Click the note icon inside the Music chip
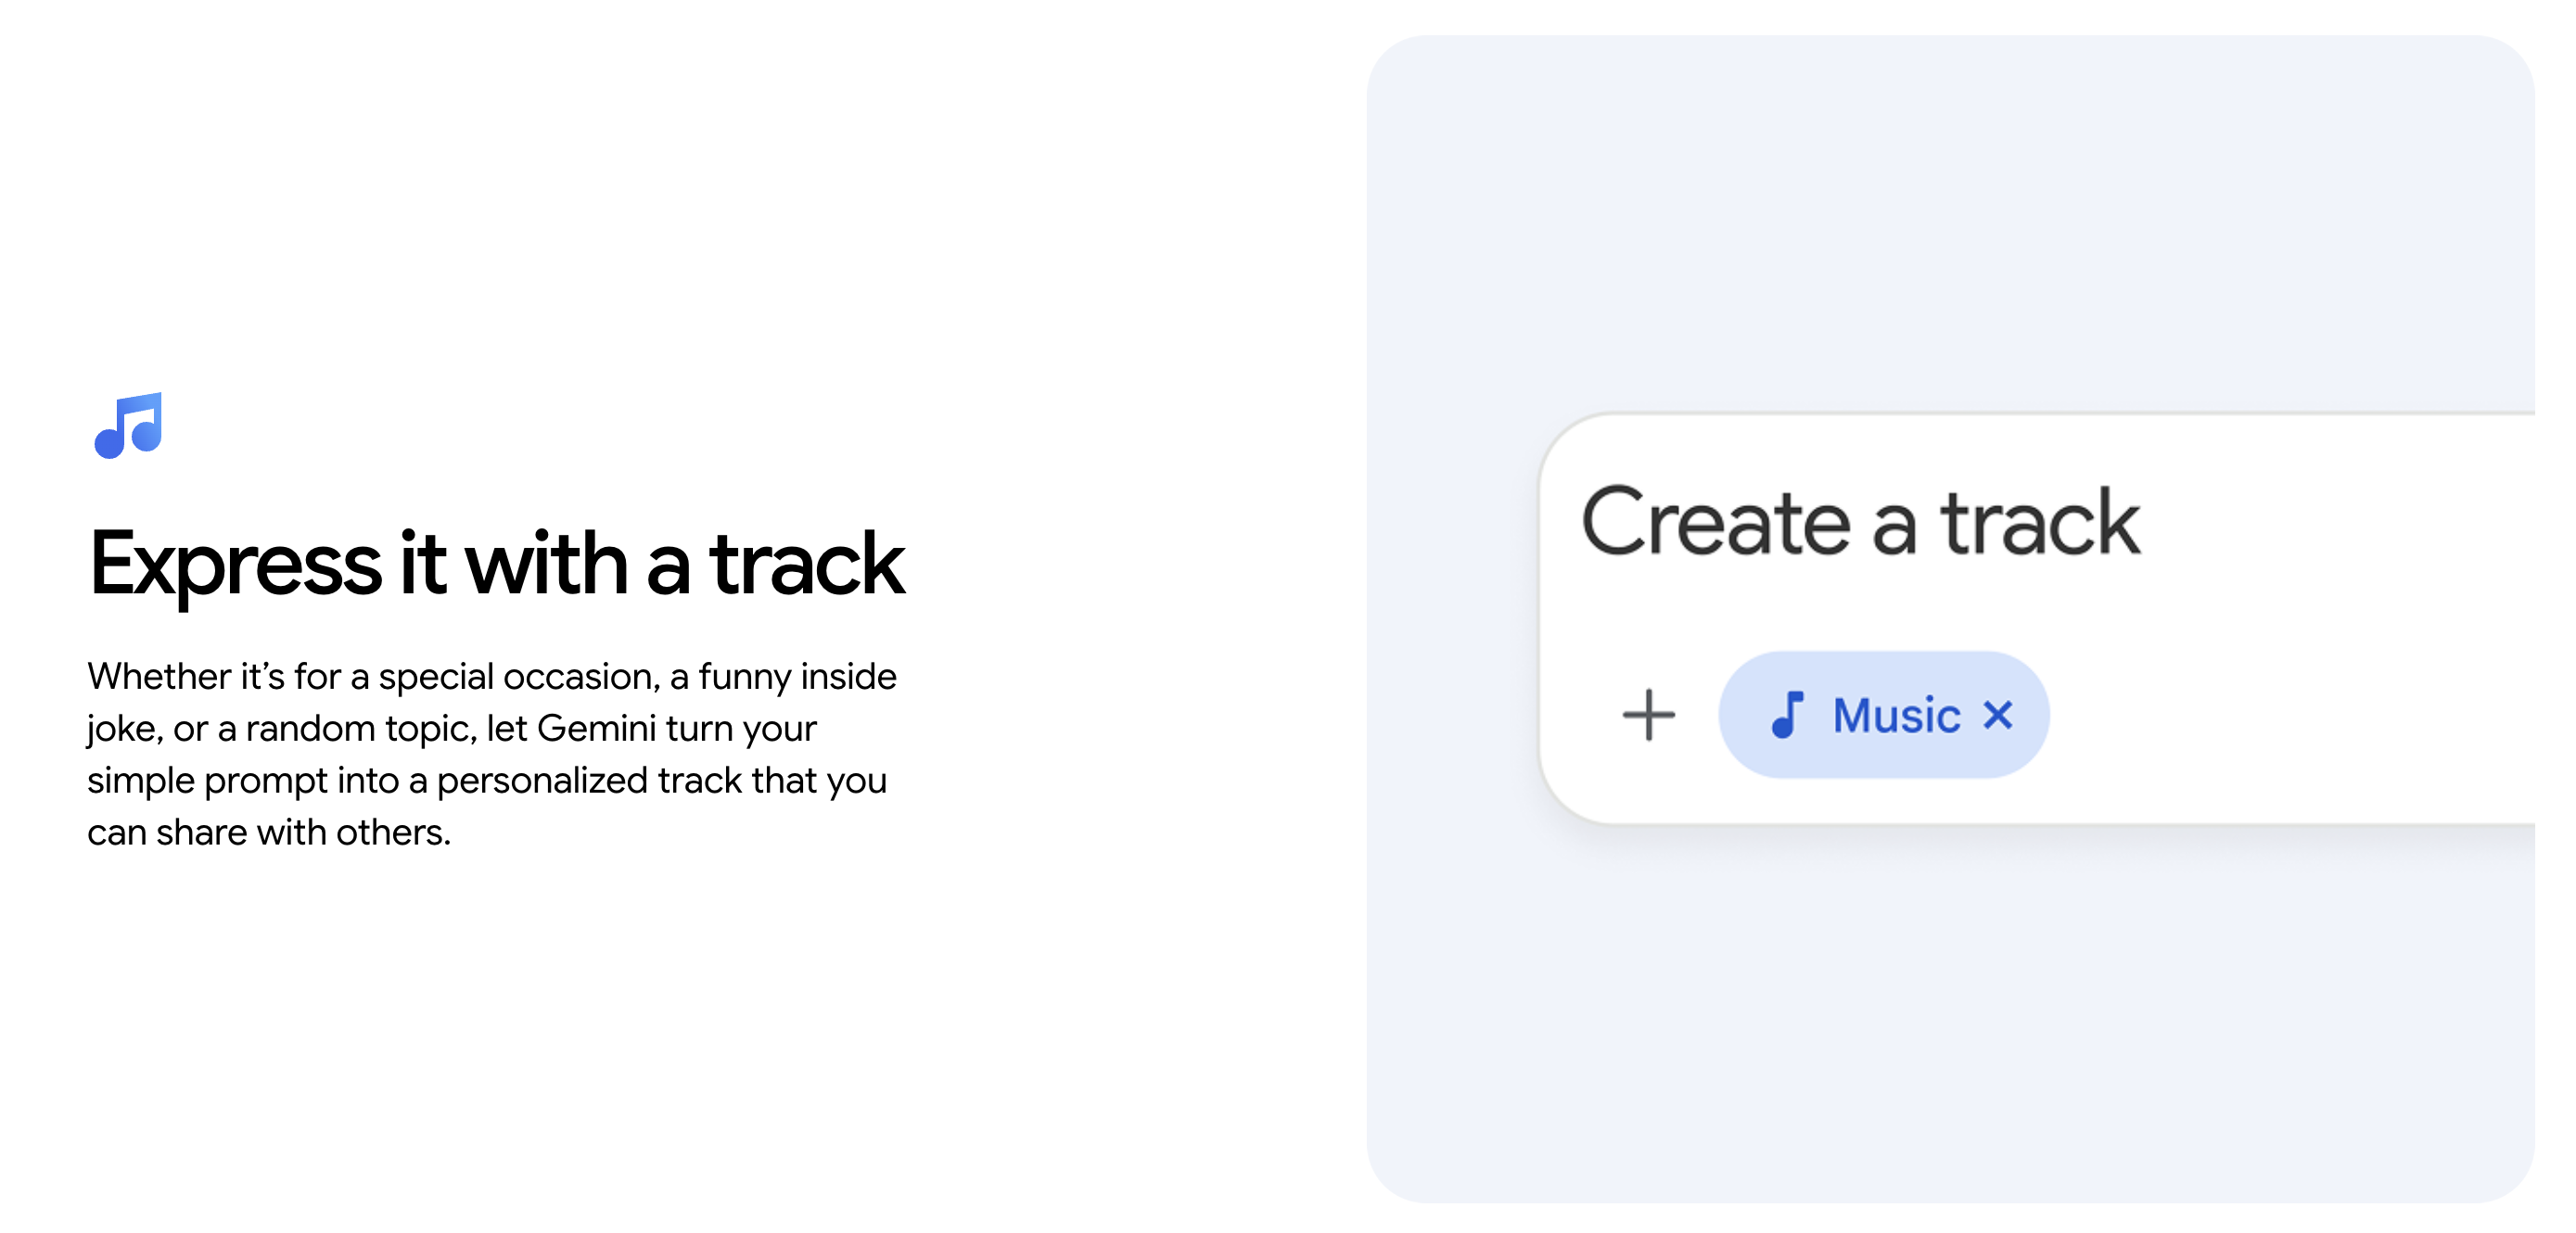 point(1786,715)
